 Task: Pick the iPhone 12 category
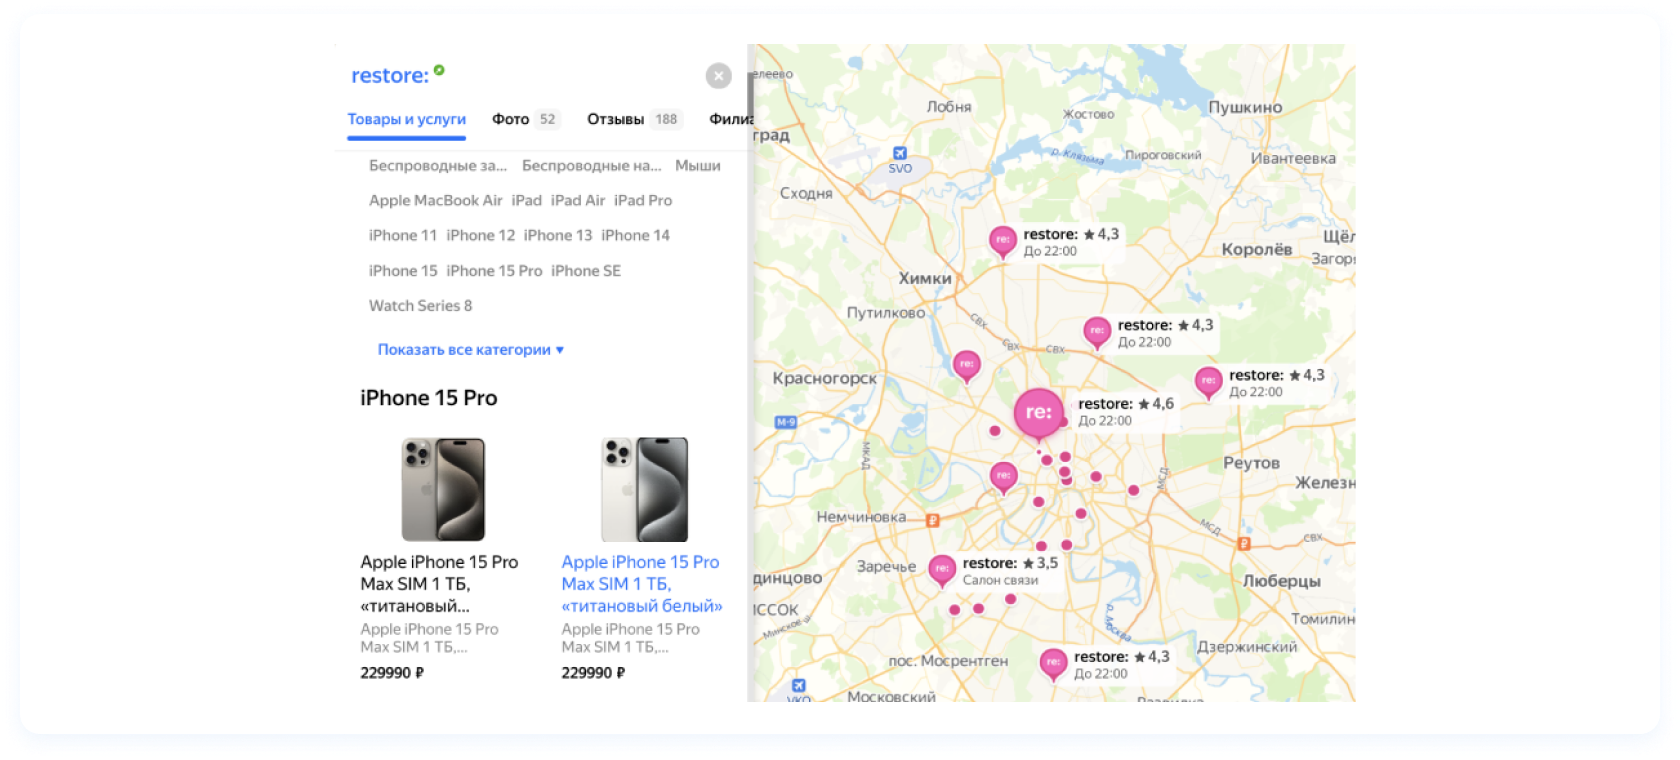[481, 235]
